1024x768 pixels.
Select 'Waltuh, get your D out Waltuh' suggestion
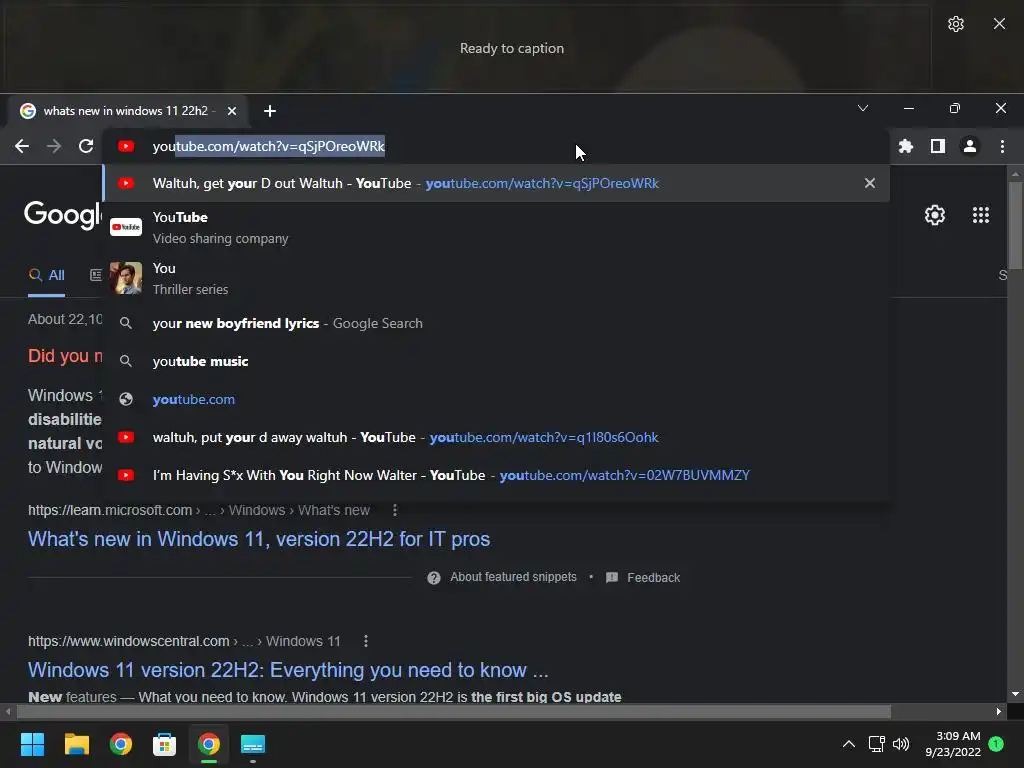[496, 184]
